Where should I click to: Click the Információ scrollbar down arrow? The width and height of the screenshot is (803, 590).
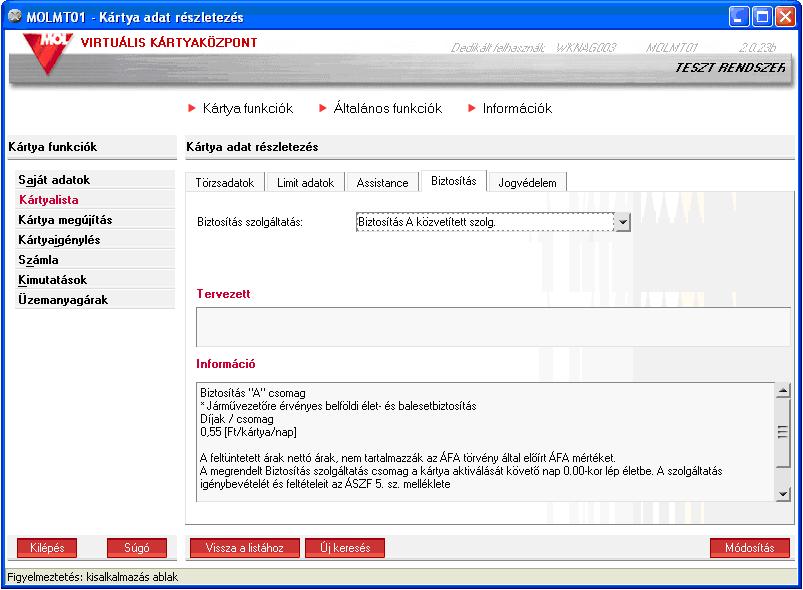(783, 494)
